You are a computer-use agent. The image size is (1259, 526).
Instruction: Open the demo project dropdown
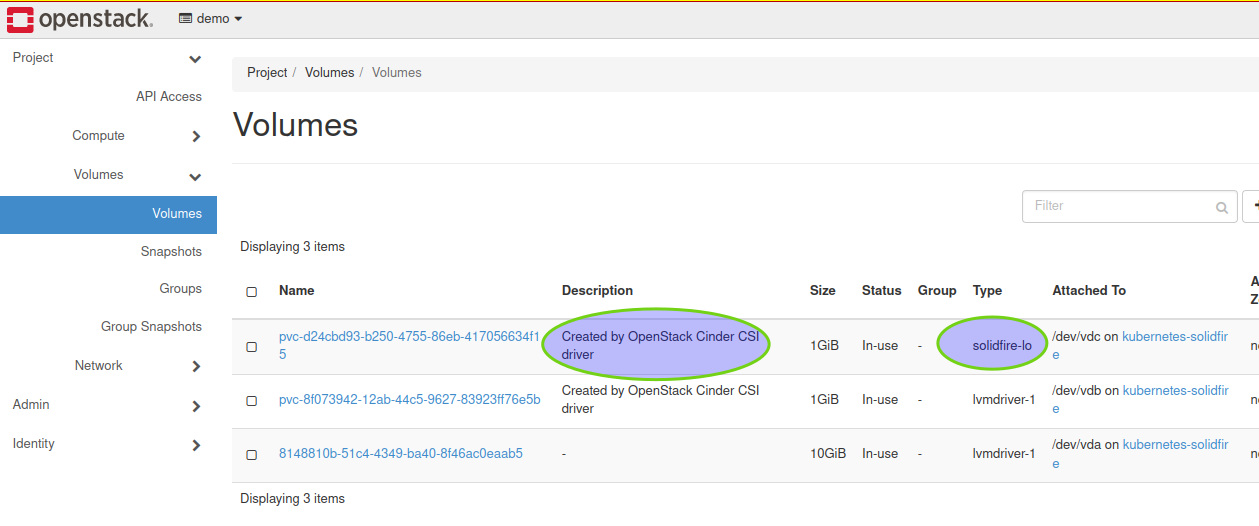[211, 19]
